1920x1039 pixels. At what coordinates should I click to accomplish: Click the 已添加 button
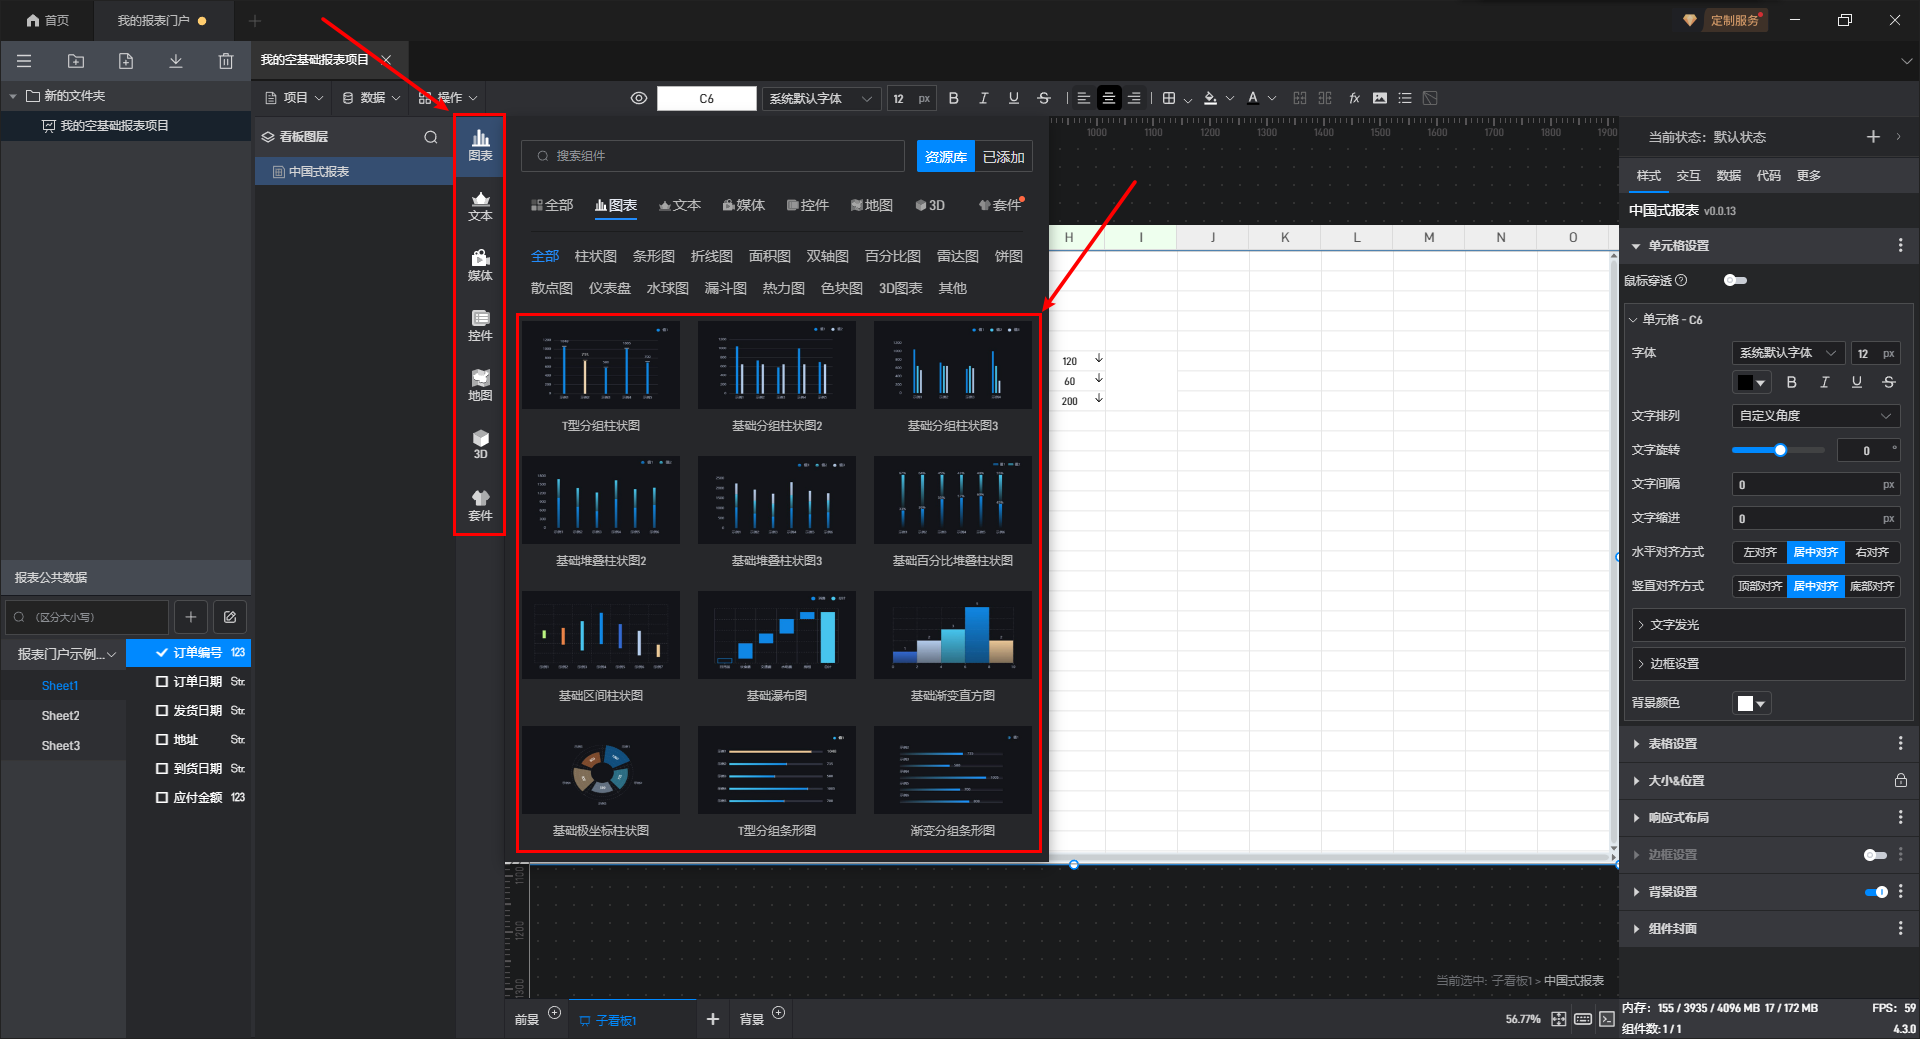tap(1003, 157)
